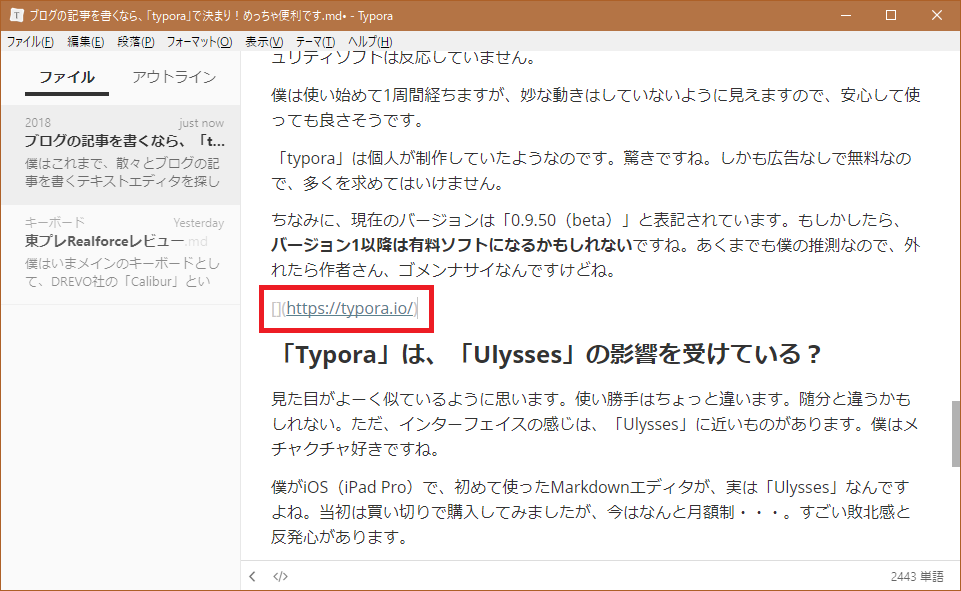Open the 東プレRealforceレビュー.md file entry
Screen dimensions: 961x591
click(121, 254)
